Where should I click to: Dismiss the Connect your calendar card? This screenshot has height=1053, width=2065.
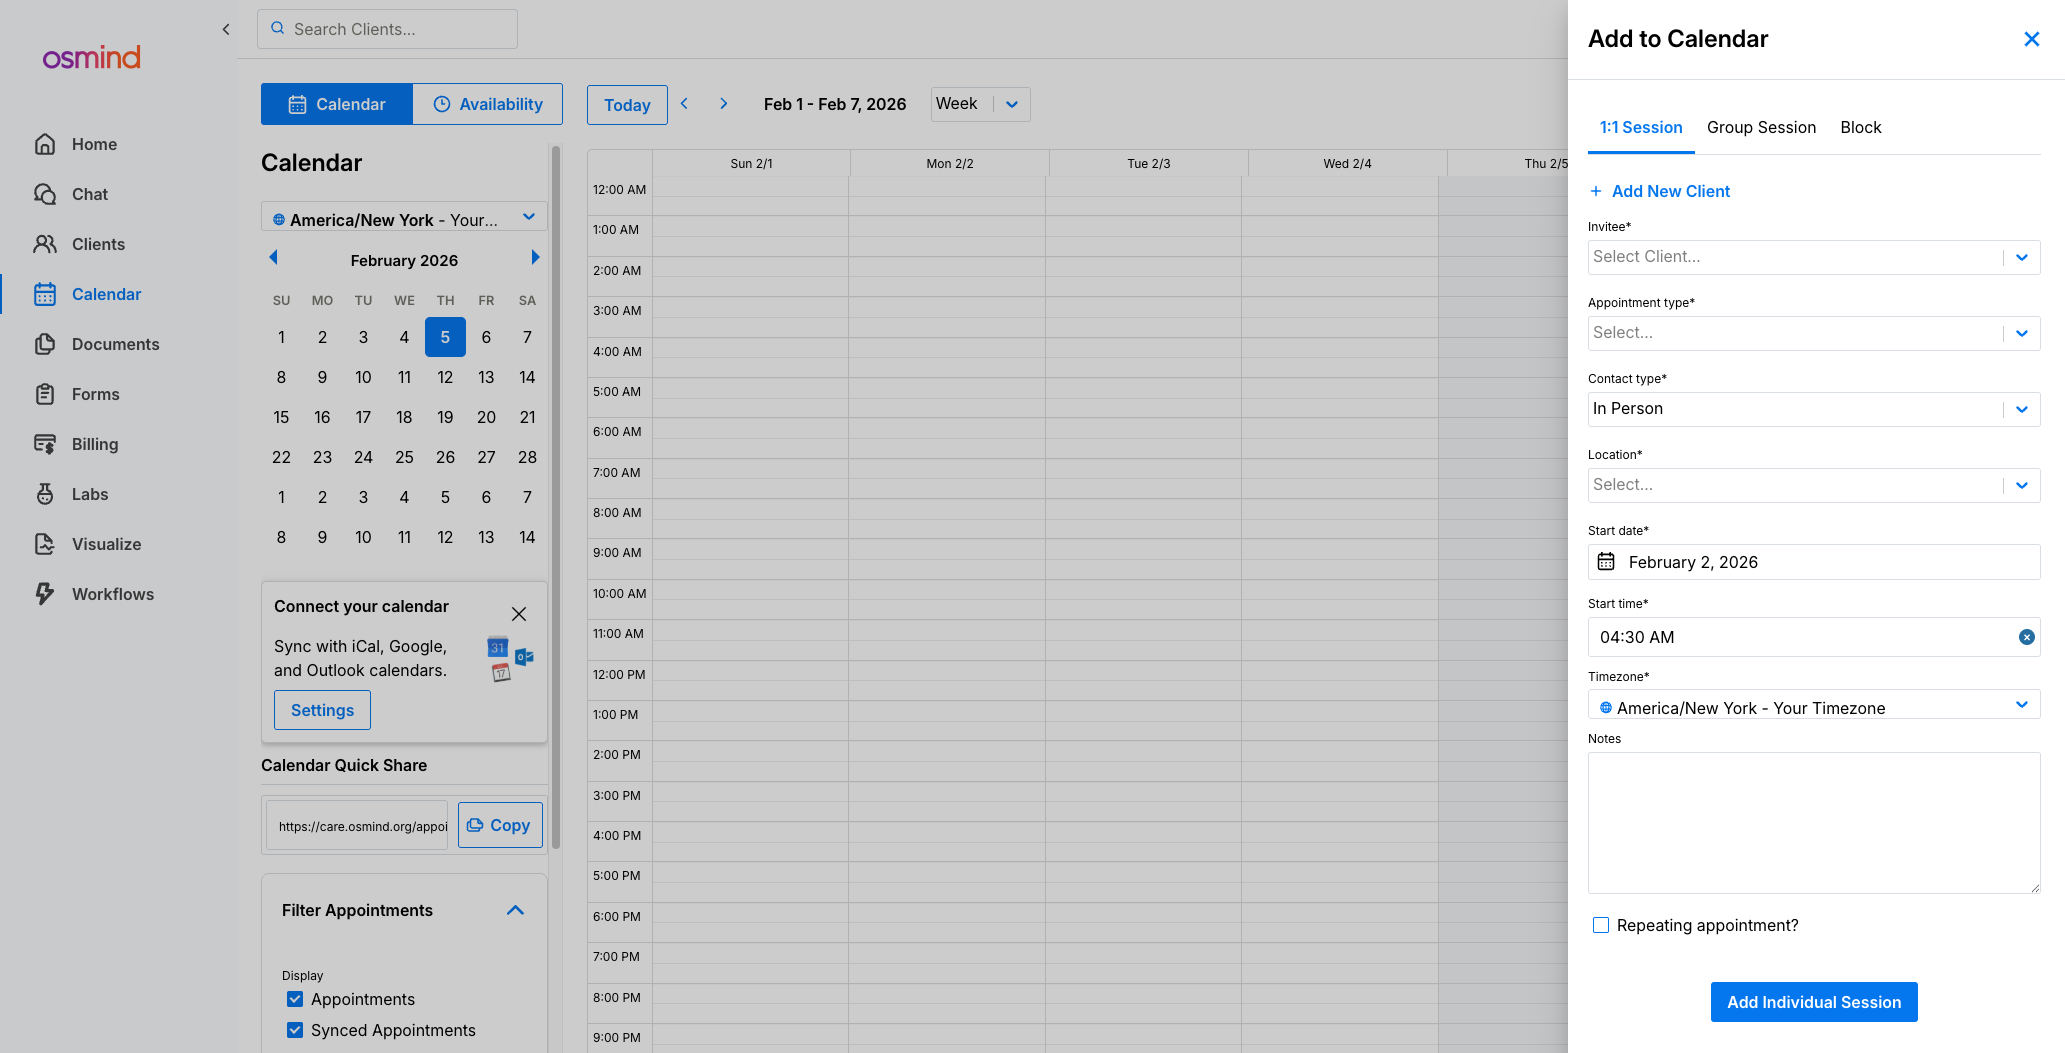(519, 614)
